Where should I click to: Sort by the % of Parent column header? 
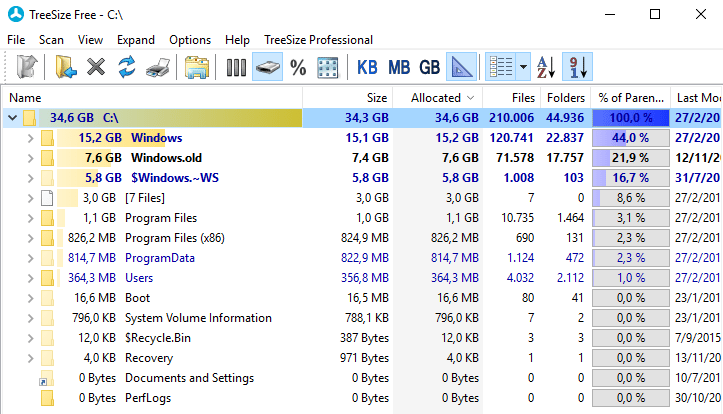click(x=631, y=98)
